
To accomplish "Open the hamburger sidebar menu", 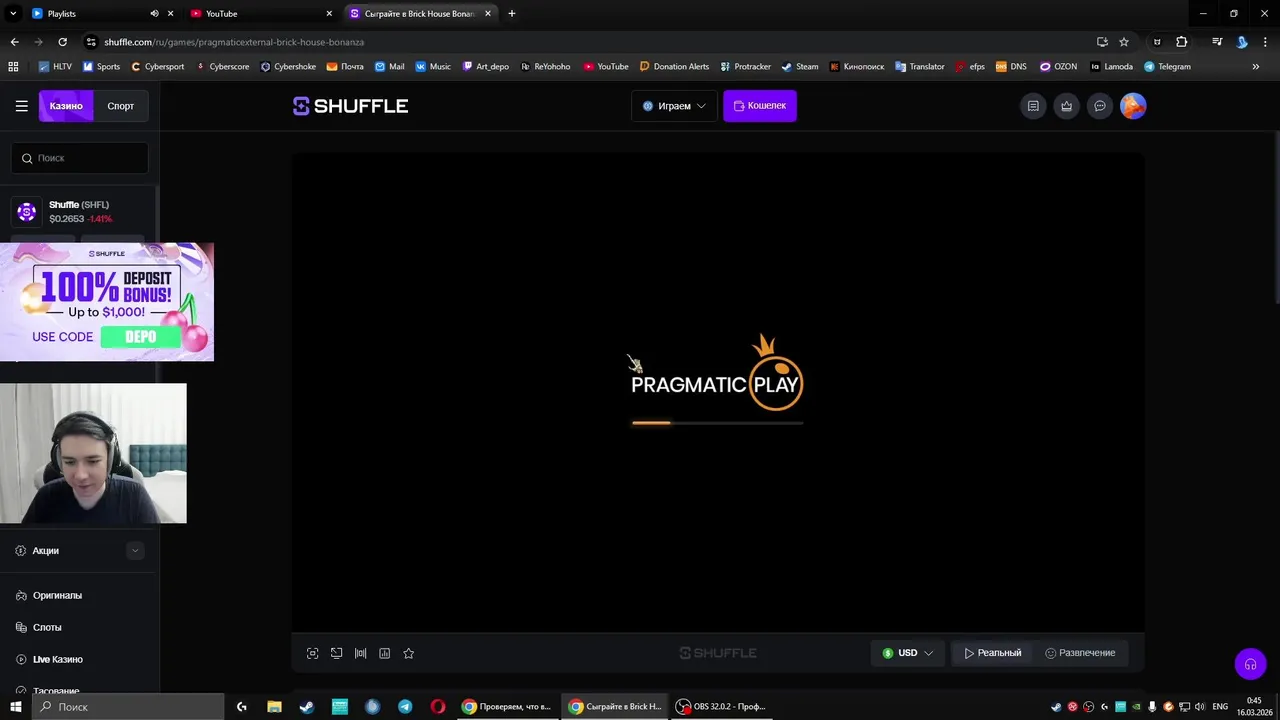I will (21, 106).
